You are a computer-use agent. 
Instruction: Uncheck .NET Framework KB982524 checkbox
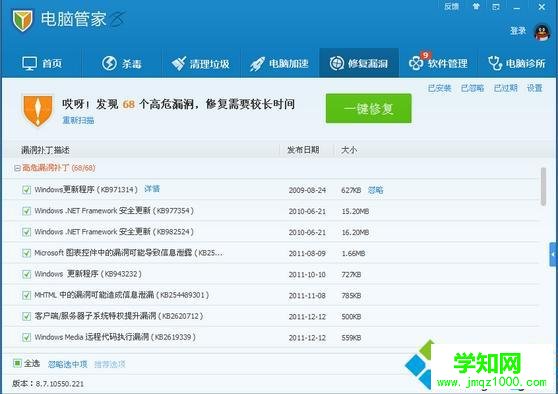(x=26, y=232)
